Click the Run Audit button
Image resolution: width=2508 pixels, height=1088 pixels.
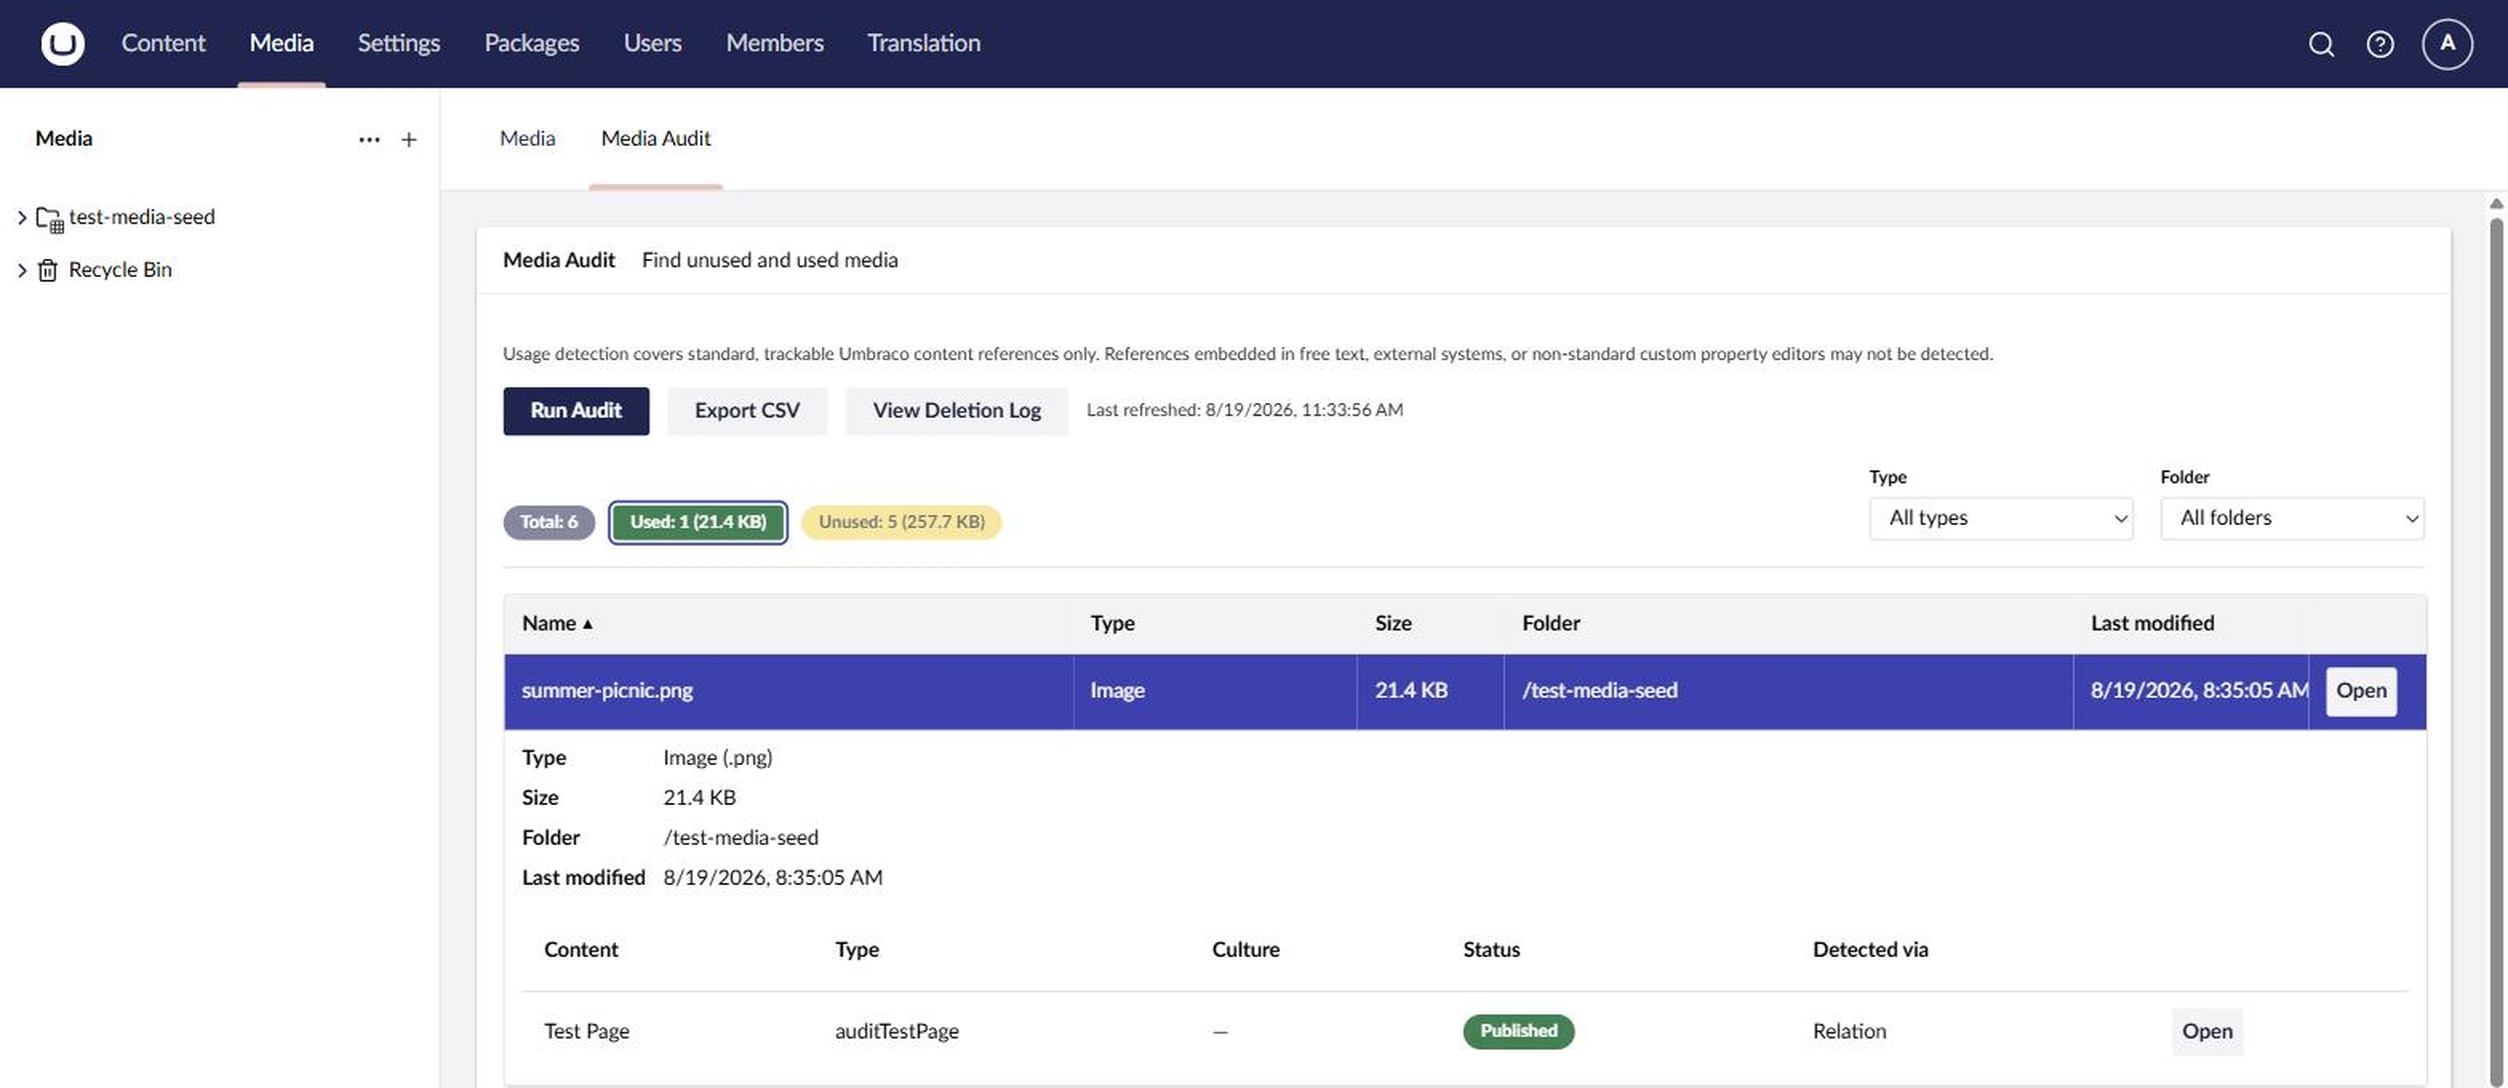click(x=576, y=411)
